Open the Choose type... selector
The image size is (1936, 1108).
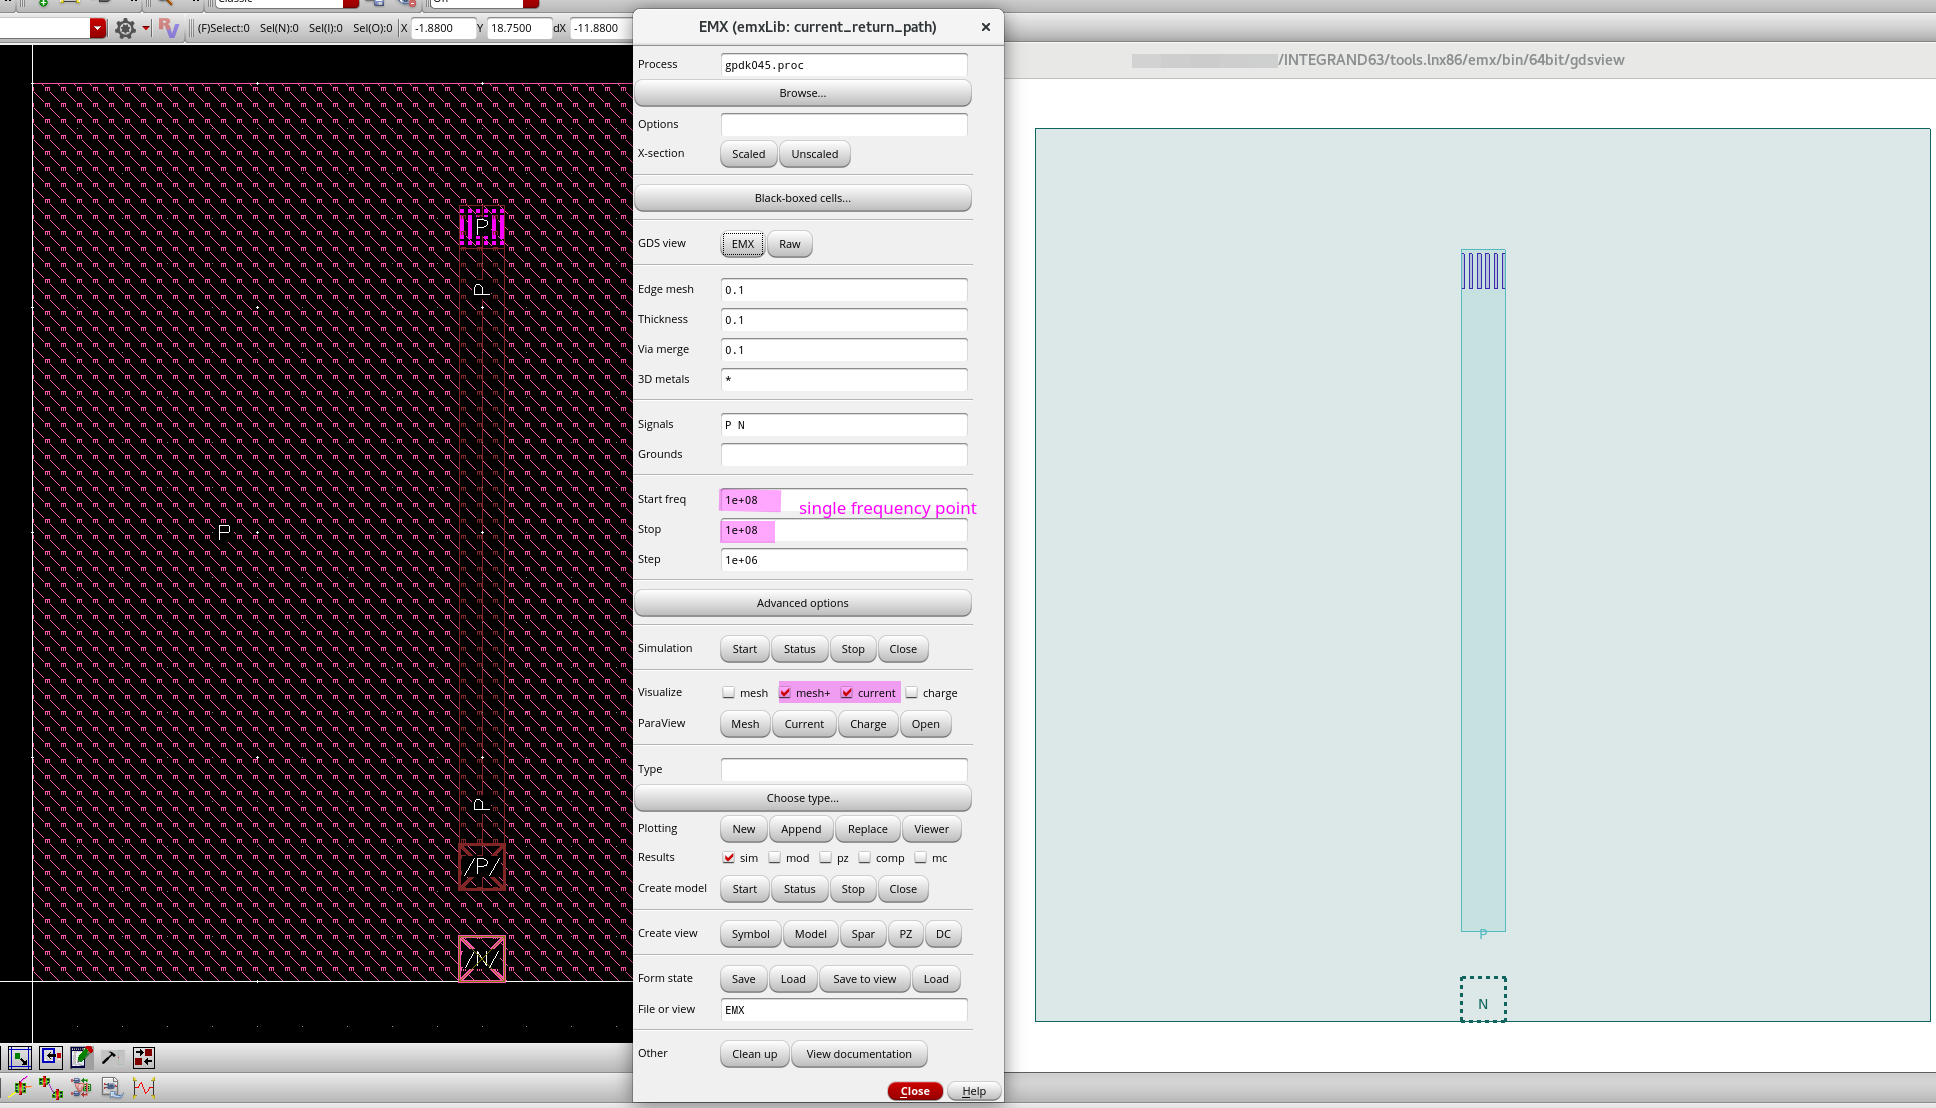coord(802,798)
